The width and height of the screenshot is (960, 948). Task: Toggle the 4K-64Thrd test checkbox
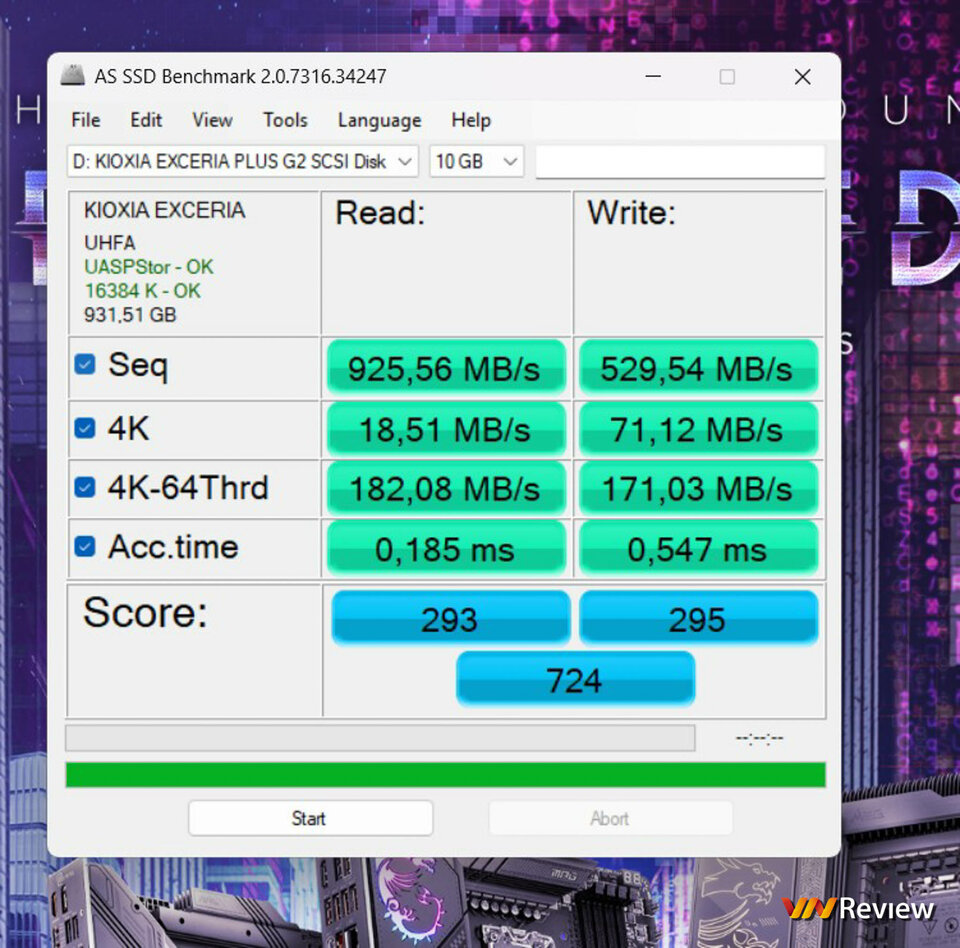[85, 487]
